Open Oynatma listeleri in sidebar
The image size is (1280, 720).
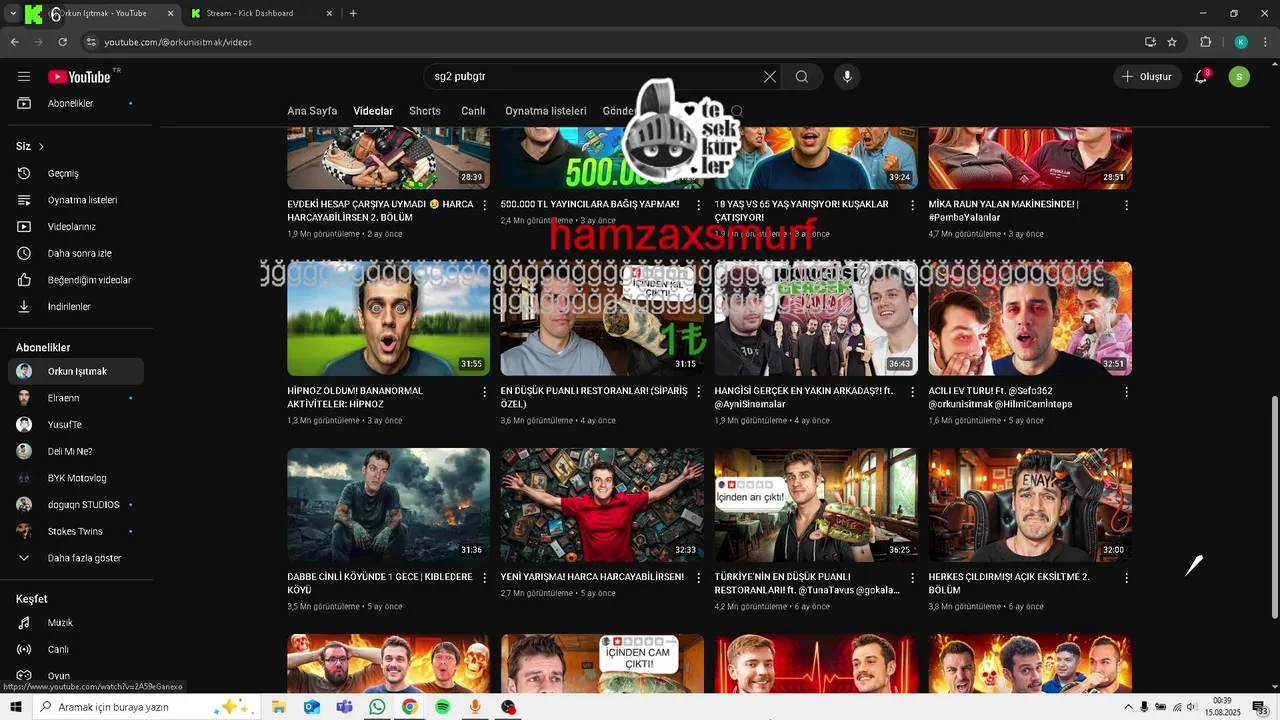pyautogui.click(x=76, y=200)
